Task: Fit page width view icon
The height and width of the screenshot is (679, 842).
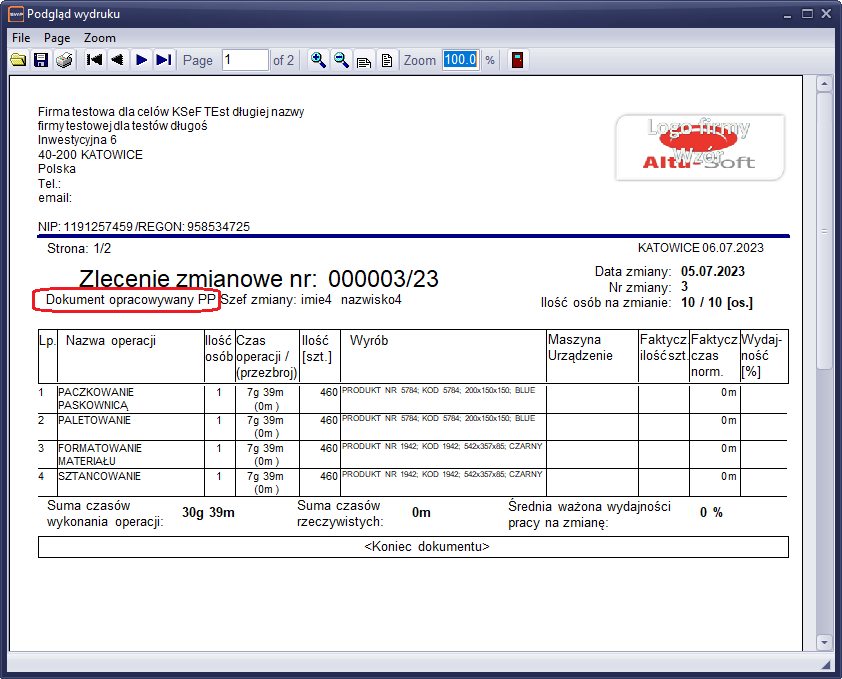Action: coord(364,60)
